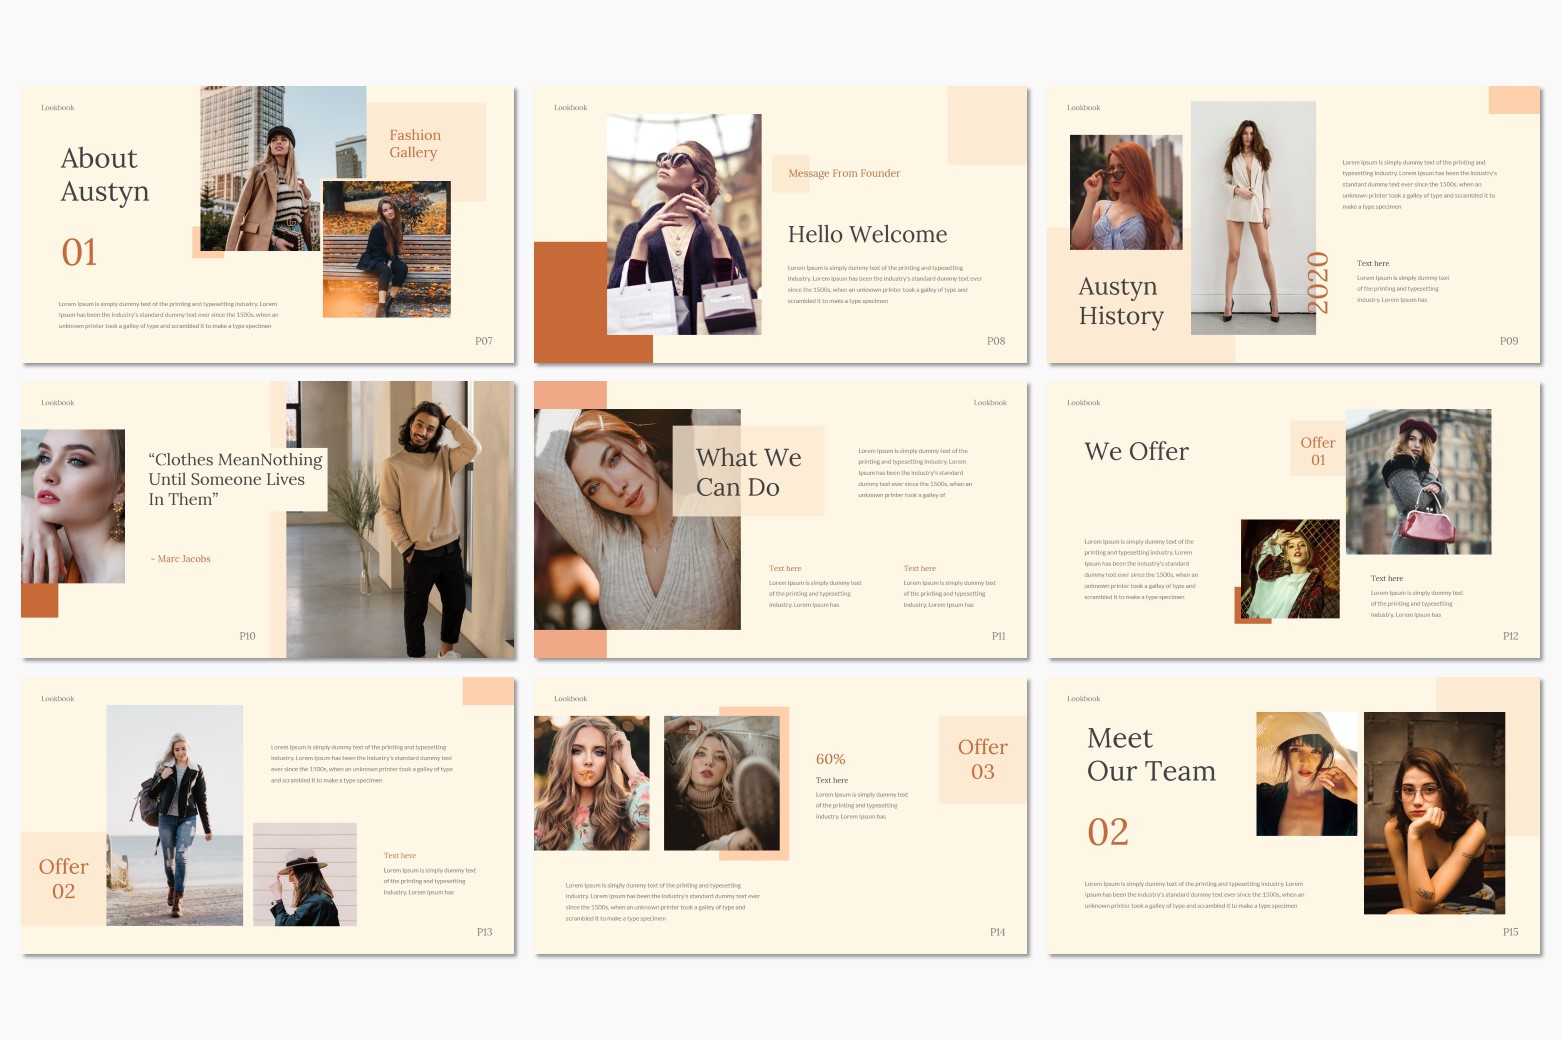Select the "60%" statistic text

tap(830, 759)
